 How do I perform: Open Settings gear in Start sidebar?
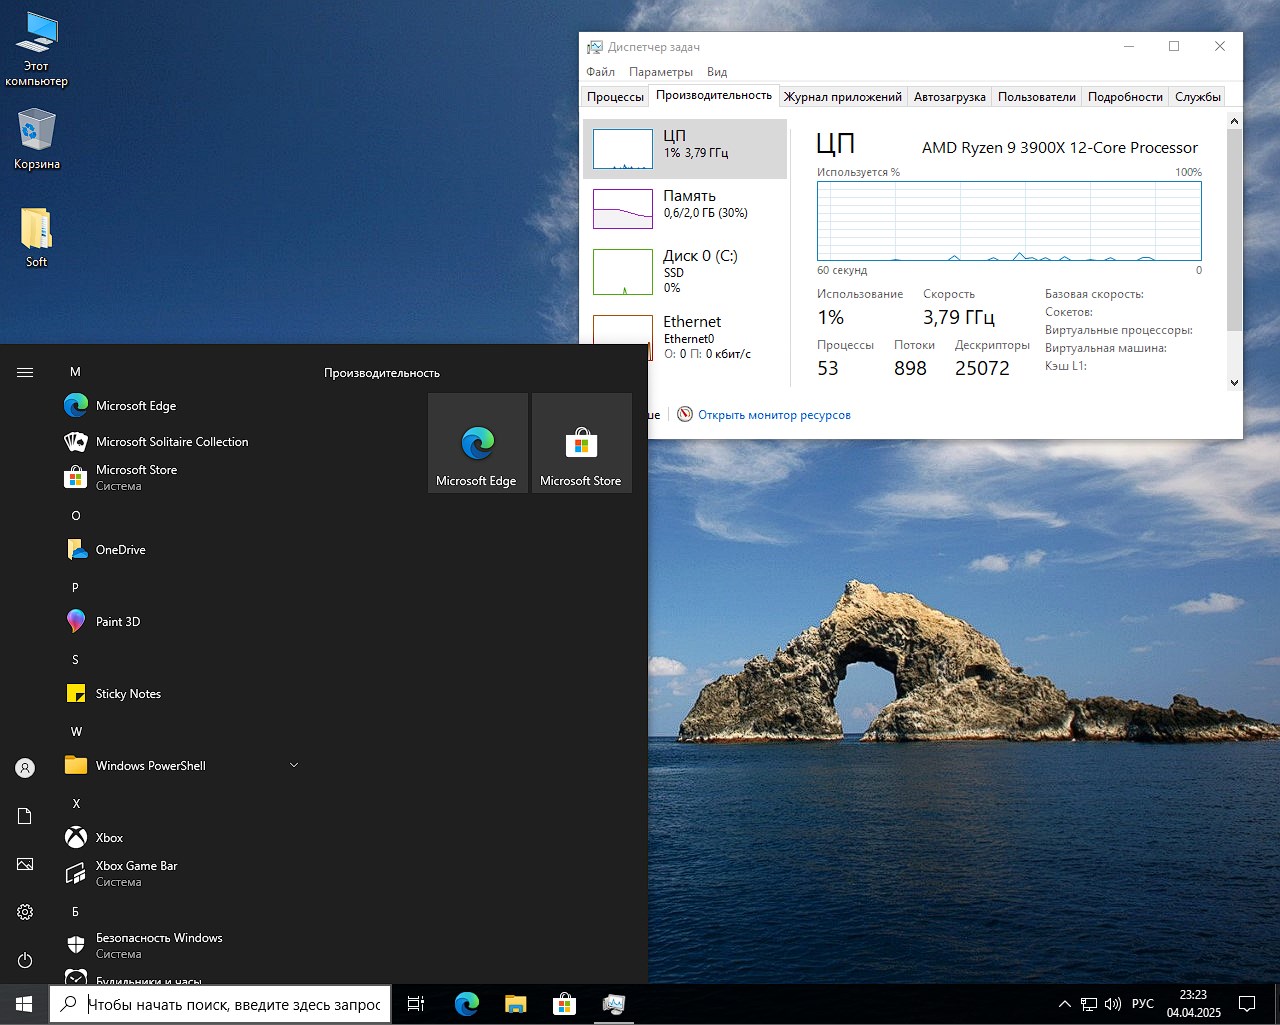(25, 912)
